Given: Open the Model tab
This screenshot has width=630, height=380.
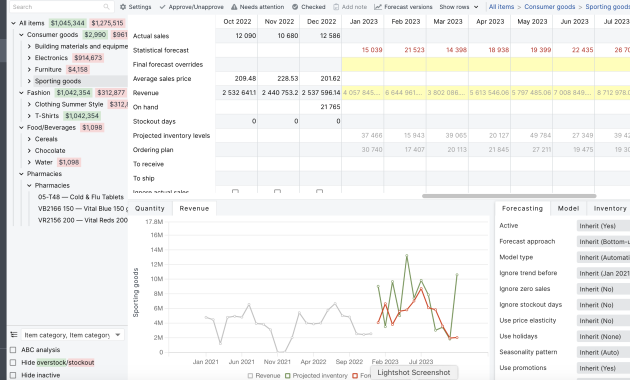Looking at the screenshot, I should [568, 208].
